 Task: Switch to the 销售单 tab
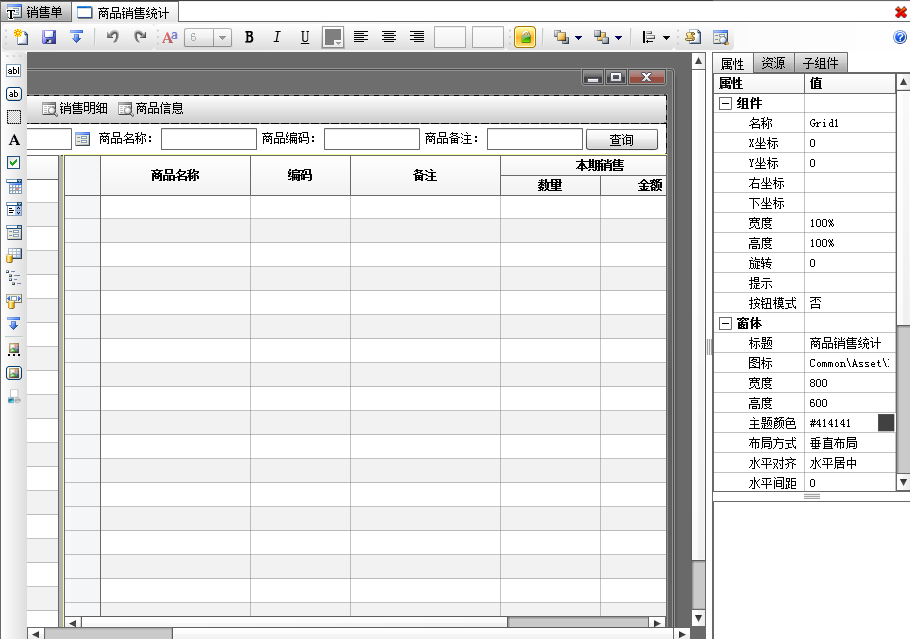35,12
